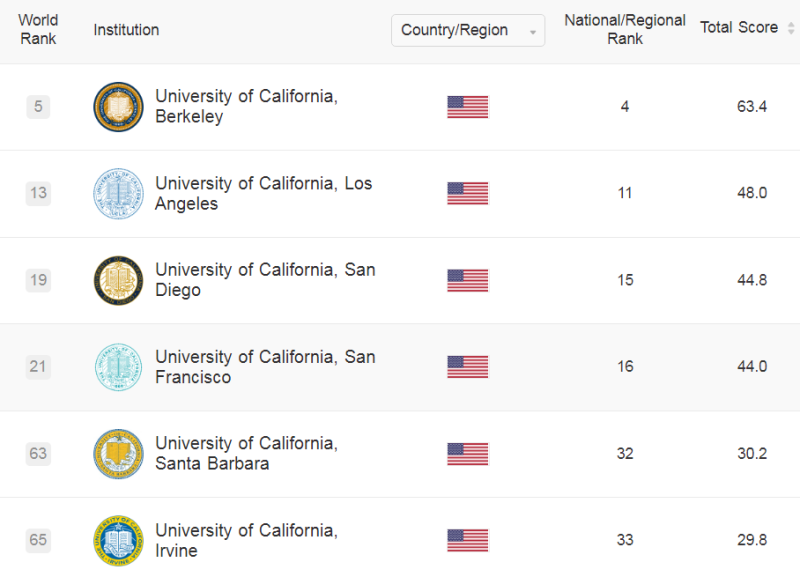800x577 pixels.
Task: Open University of California, Irvine link
Action: point(246,540)
